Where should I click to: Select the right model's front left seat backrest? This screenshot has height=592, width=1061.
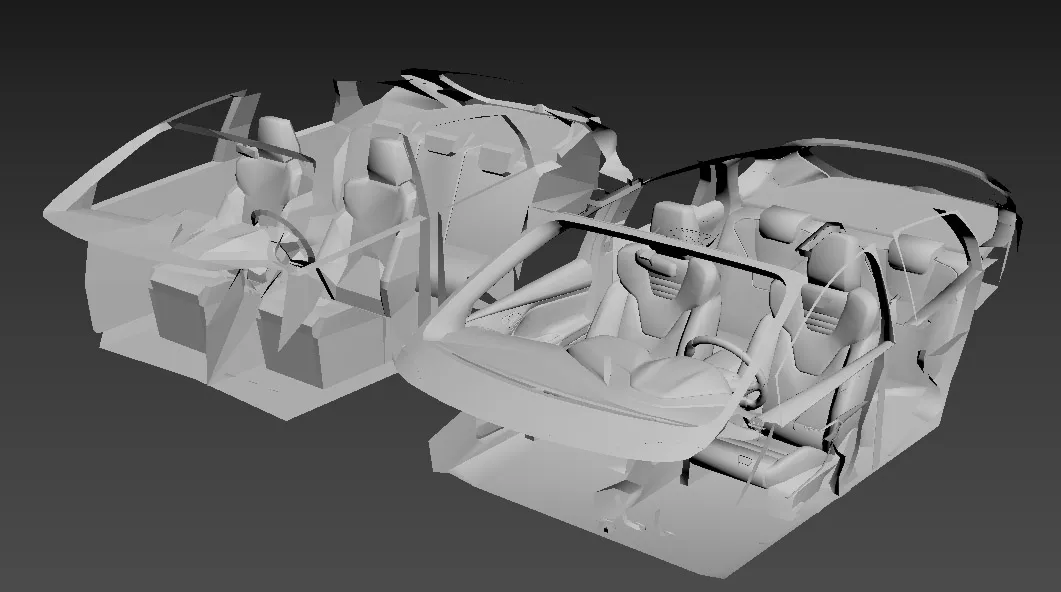click(656, 294)
